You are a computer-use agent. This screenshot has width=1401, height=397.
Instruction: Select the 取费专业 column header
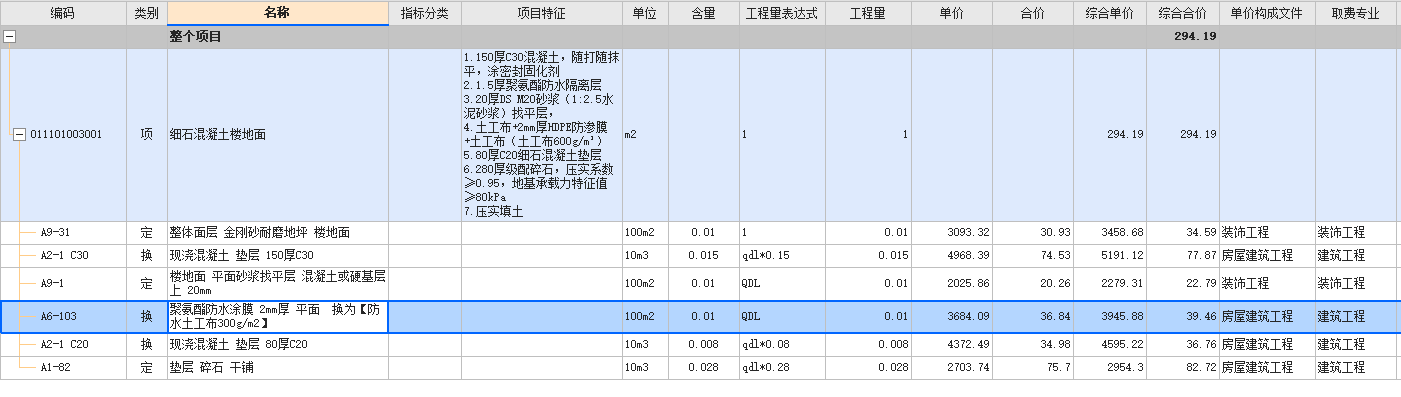pyautogui.click(x=1355, y=13)
